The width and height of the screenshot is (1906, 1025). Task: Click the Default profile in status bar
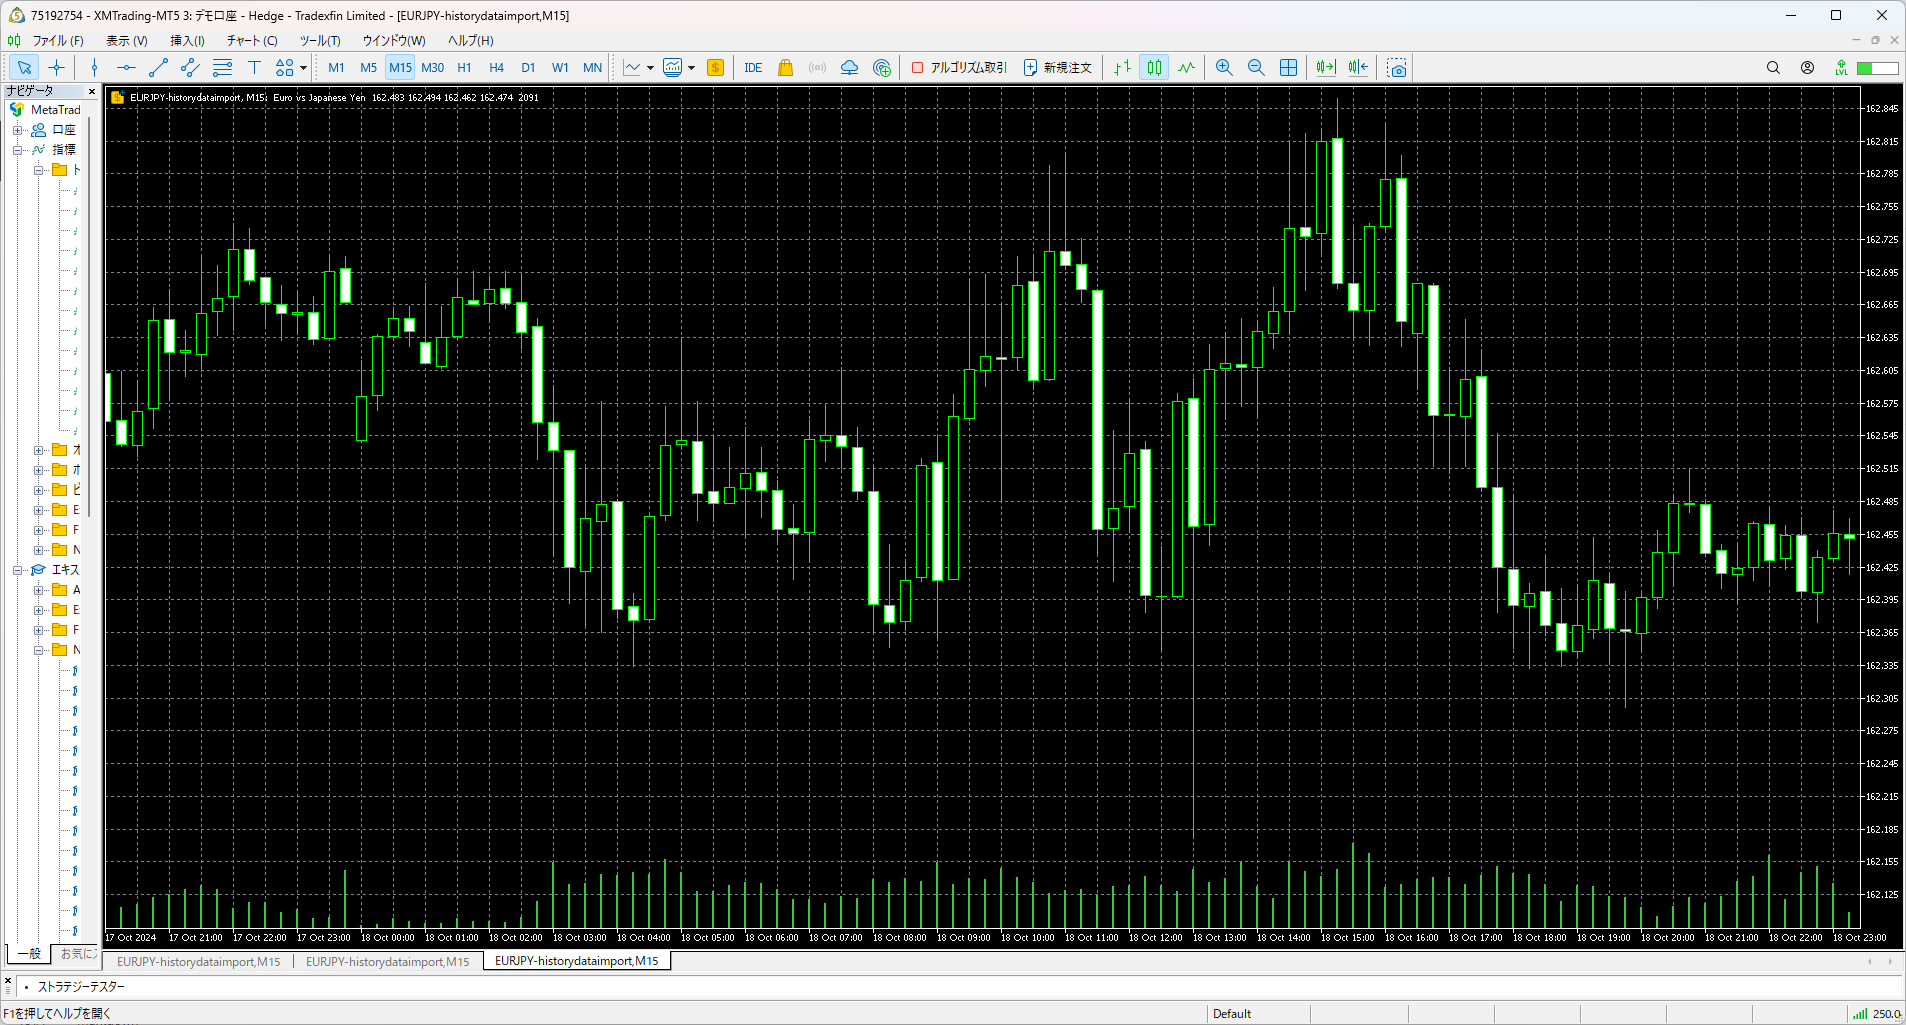point(1232,1014)
